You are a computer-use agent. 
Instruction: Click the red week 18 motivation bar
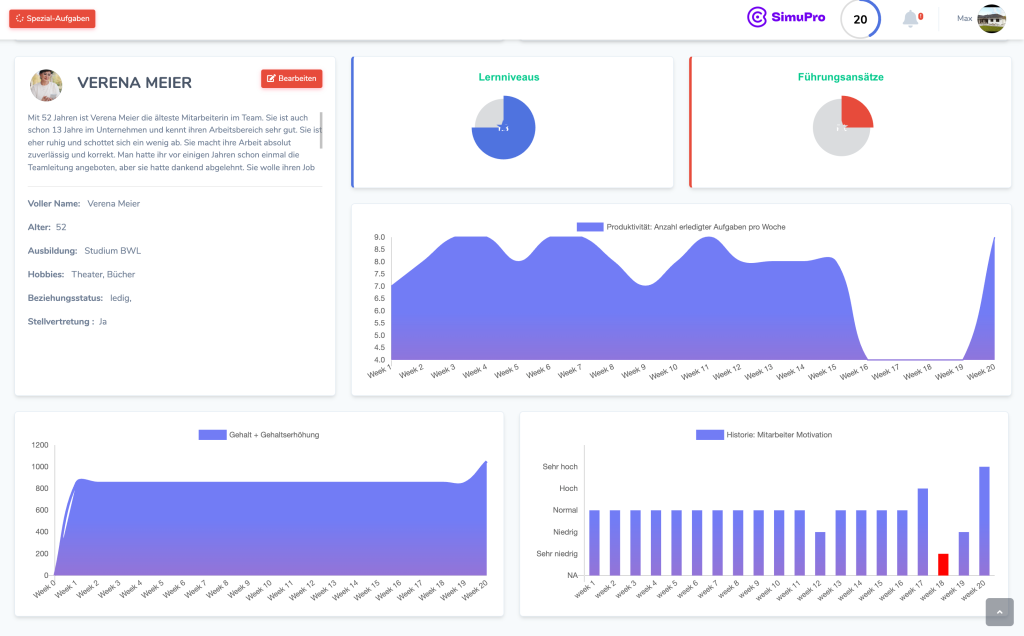click(943, 564)
